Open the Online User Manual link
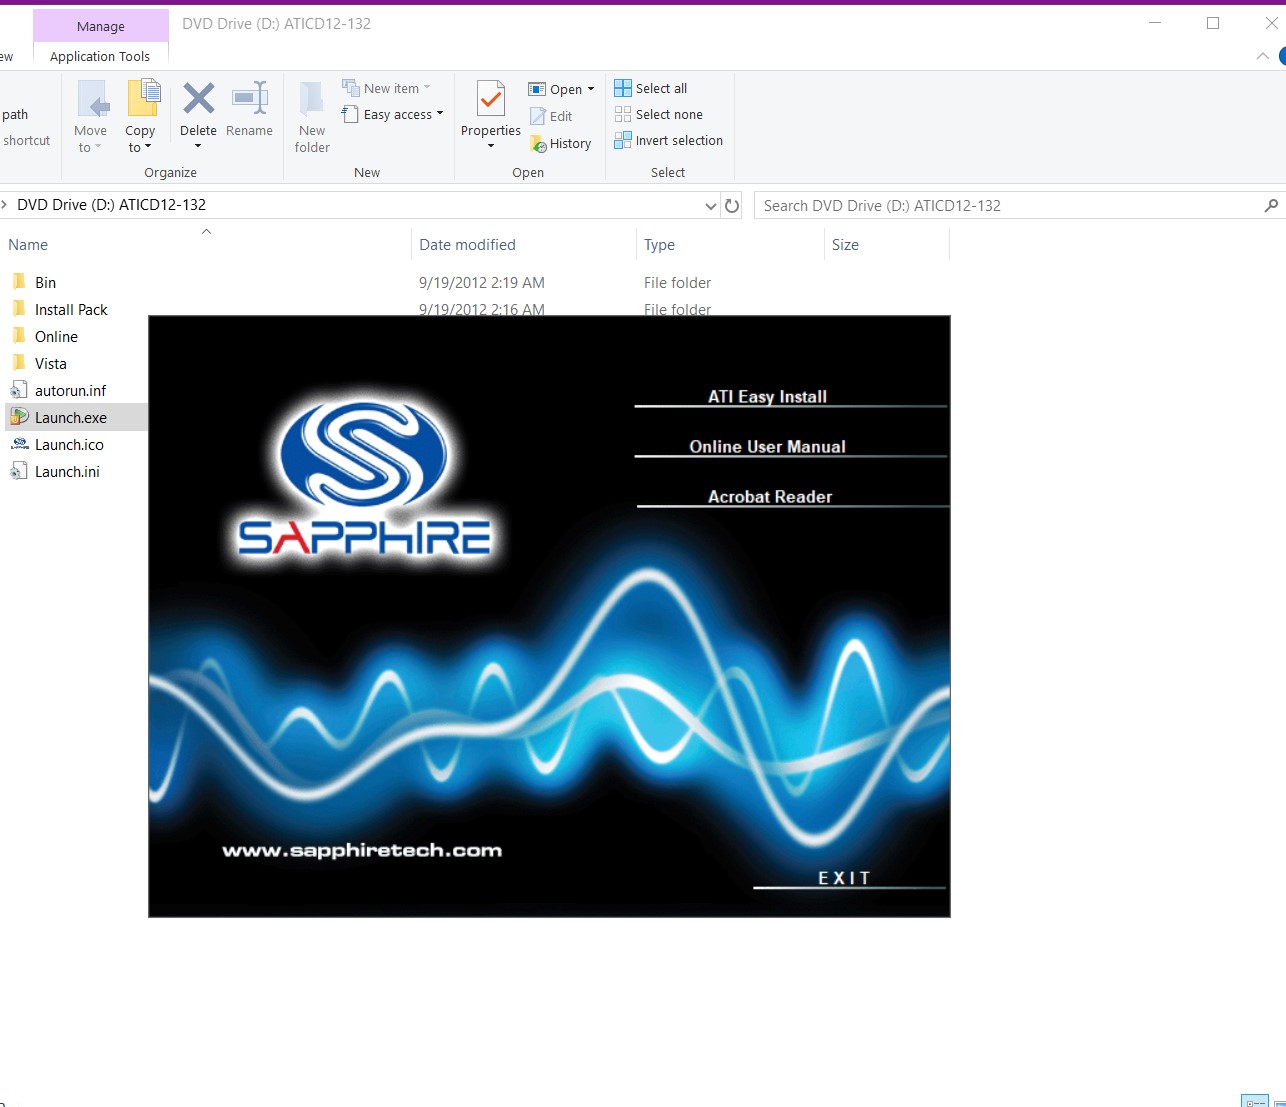This screenshot has height=1107, width=1286. pos(767,447)
